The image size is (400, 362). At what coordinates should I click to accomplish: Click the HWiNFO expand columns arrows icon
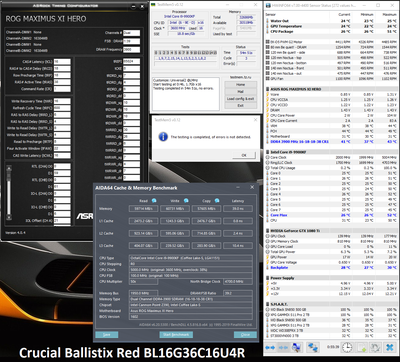pos(270,347)
